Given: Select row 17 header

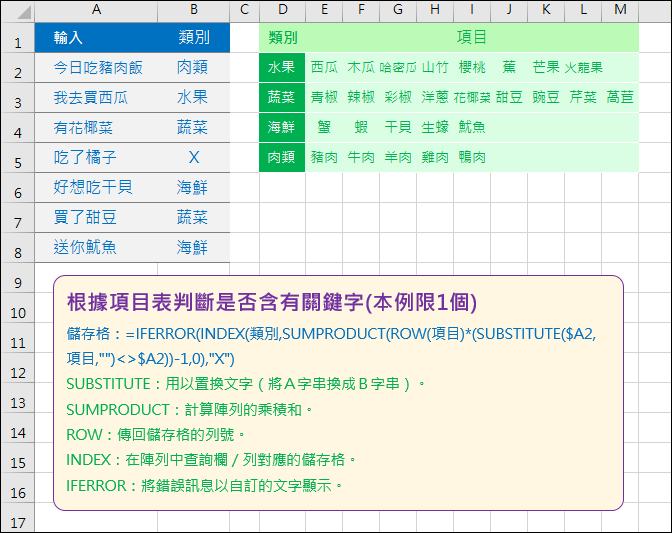Looking at the screenshot, I should [x=18, y=518].
